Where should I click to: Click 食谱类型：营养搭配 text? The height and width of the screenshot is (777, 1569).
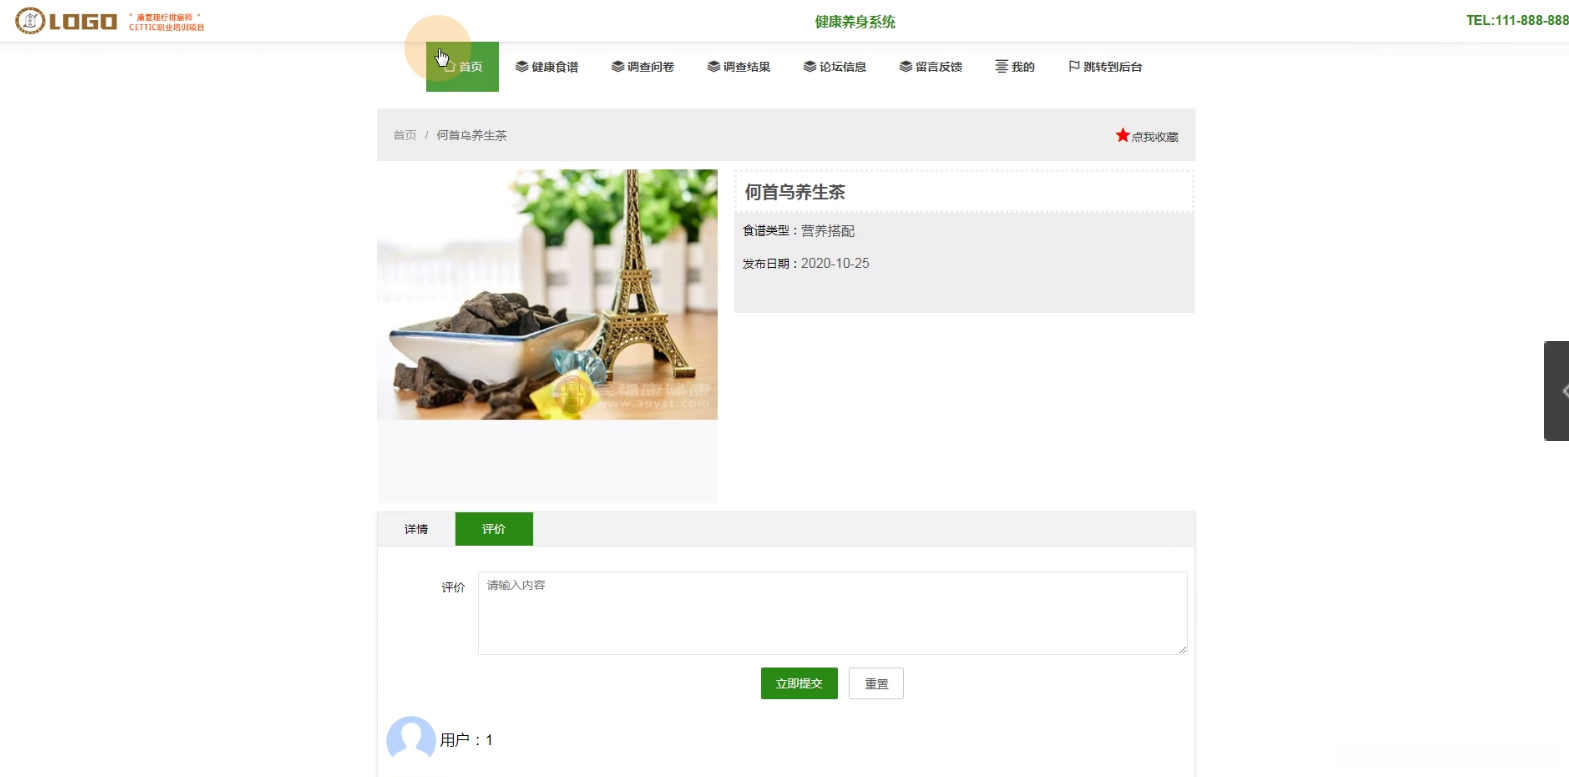pos(799,231)
